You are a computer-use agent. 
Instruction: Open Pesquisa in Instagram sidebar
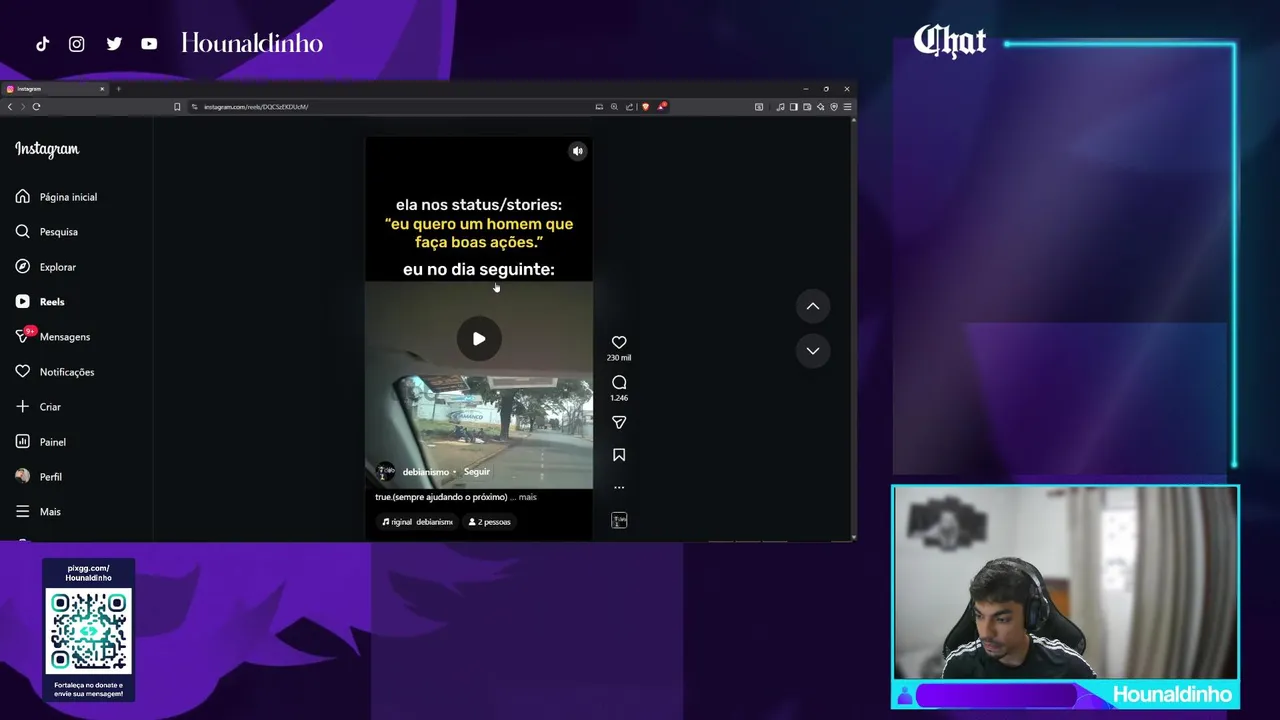pos(46,232)
